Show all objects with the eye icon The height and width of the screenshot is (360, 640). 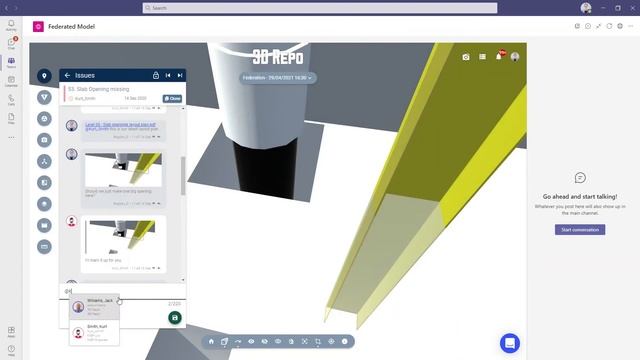pos(251,341)
